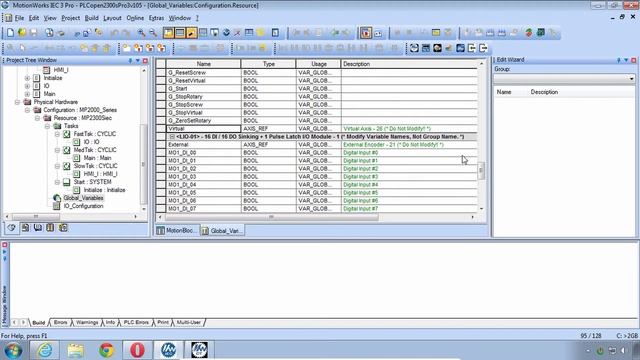Click the insert folder icon in second toolbar

pyautogui.click(x=127, y=48)
